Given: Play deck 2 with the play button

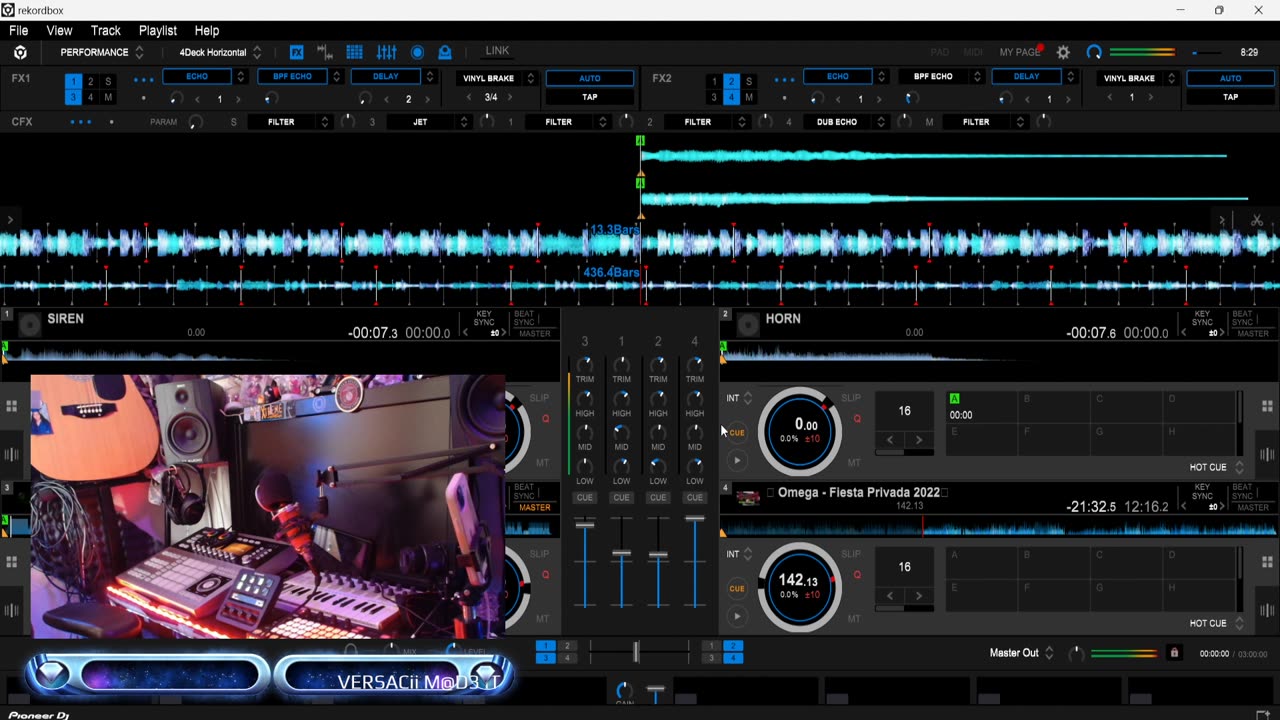Looking at the screenshot, I should click(x=736, y=460).
